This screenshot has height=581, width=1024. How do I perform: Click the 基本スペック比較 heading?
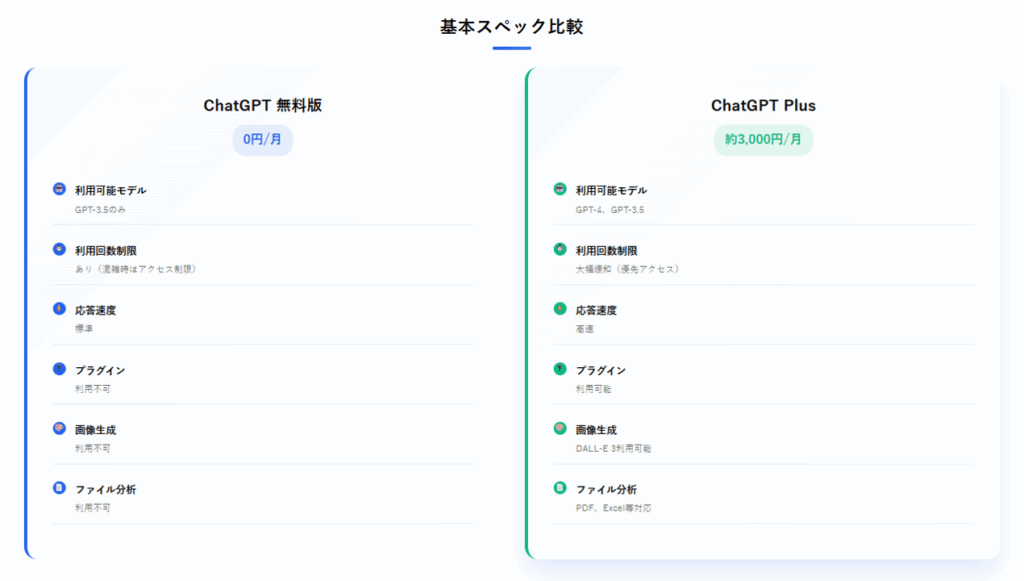511,27
